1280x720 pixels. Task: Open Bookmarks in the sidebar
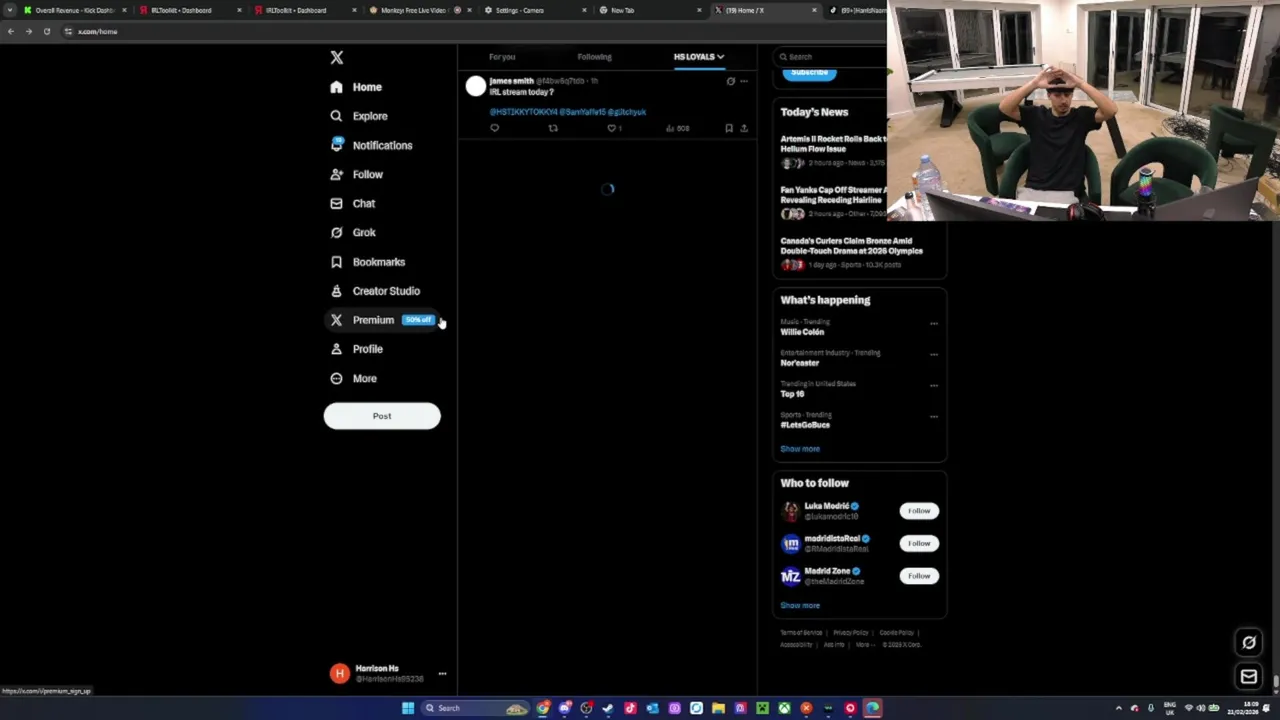[367, 262]
